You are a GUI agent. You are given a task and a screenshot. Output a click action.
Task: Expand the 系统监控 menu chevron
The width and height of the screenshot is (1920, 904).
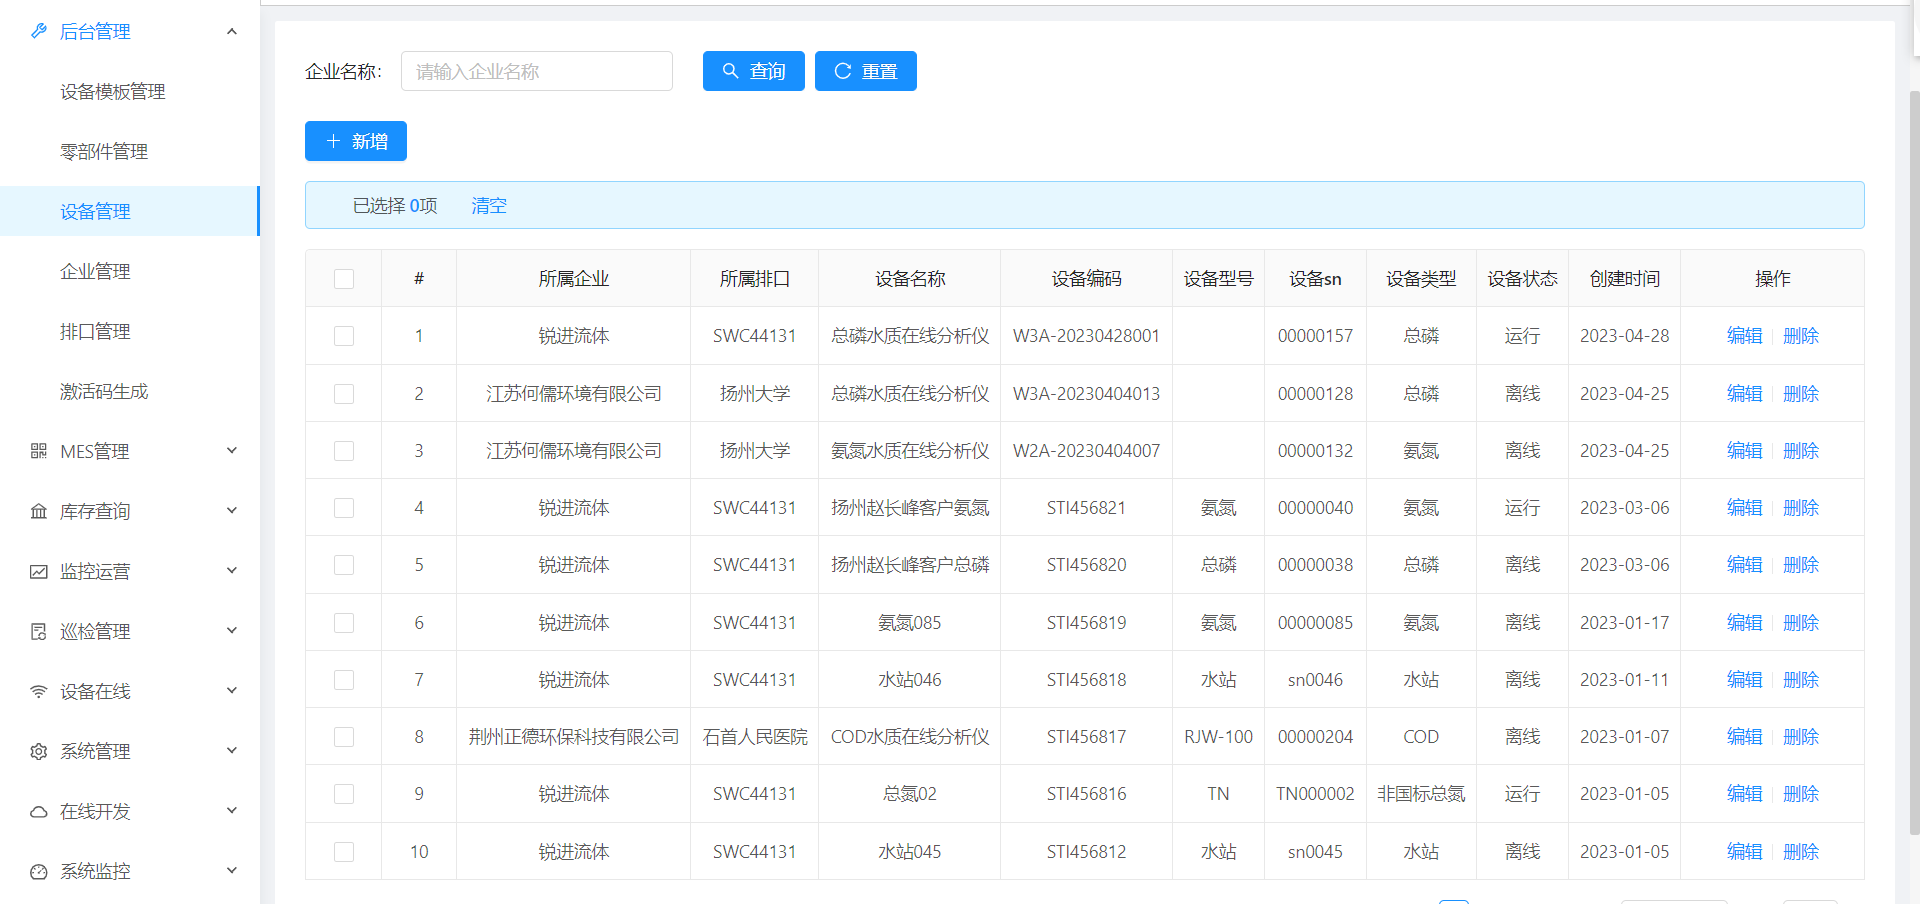(x=232, y=871)
